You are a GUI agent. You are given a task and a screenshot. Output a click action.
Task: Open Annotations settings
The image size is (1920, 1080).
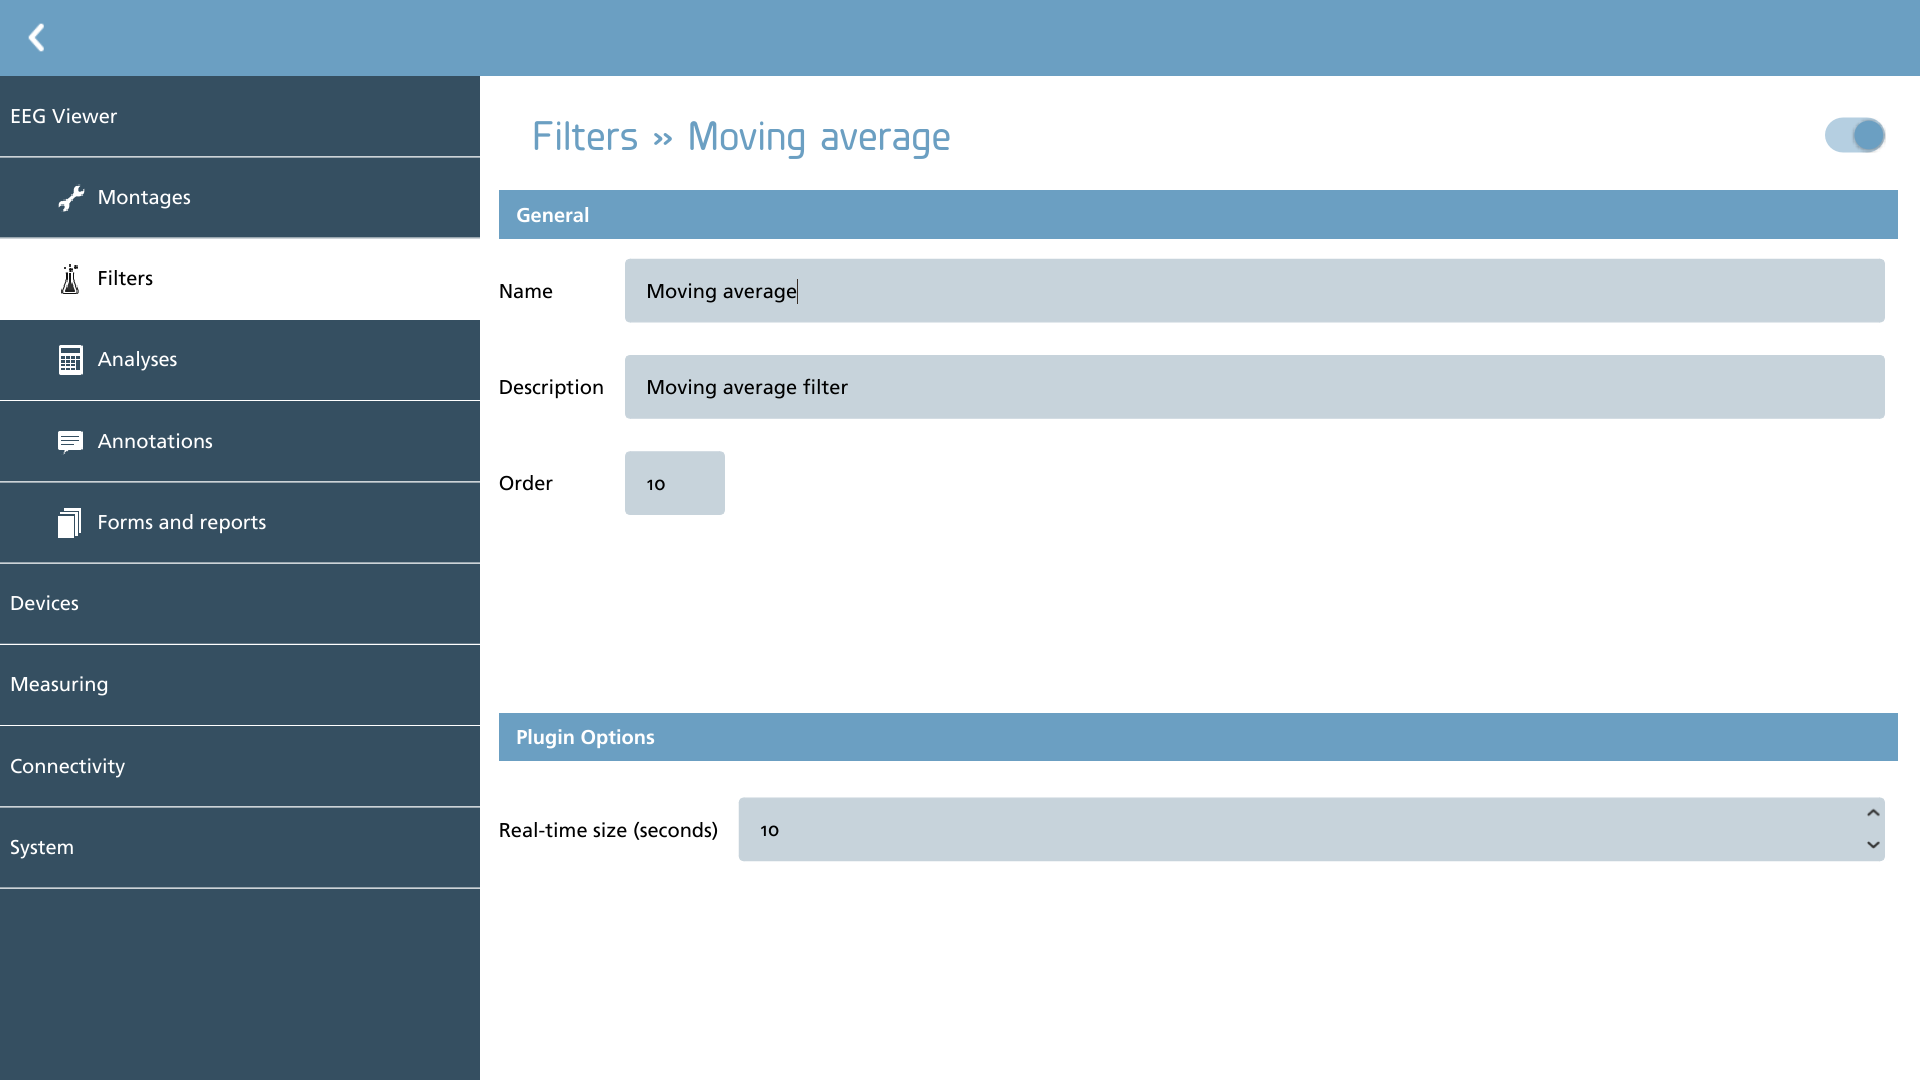240,442
